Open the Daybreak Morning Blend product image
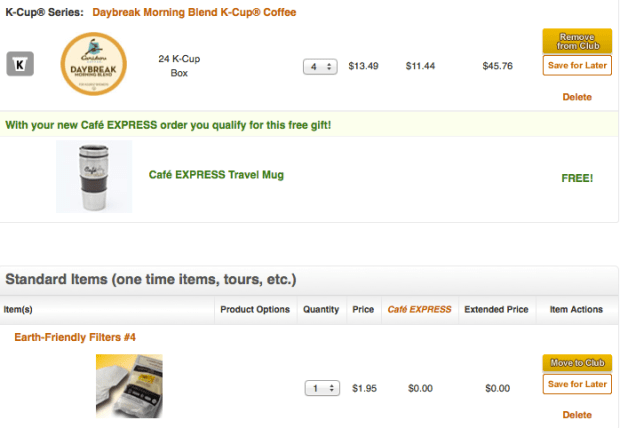 [96, 66]
